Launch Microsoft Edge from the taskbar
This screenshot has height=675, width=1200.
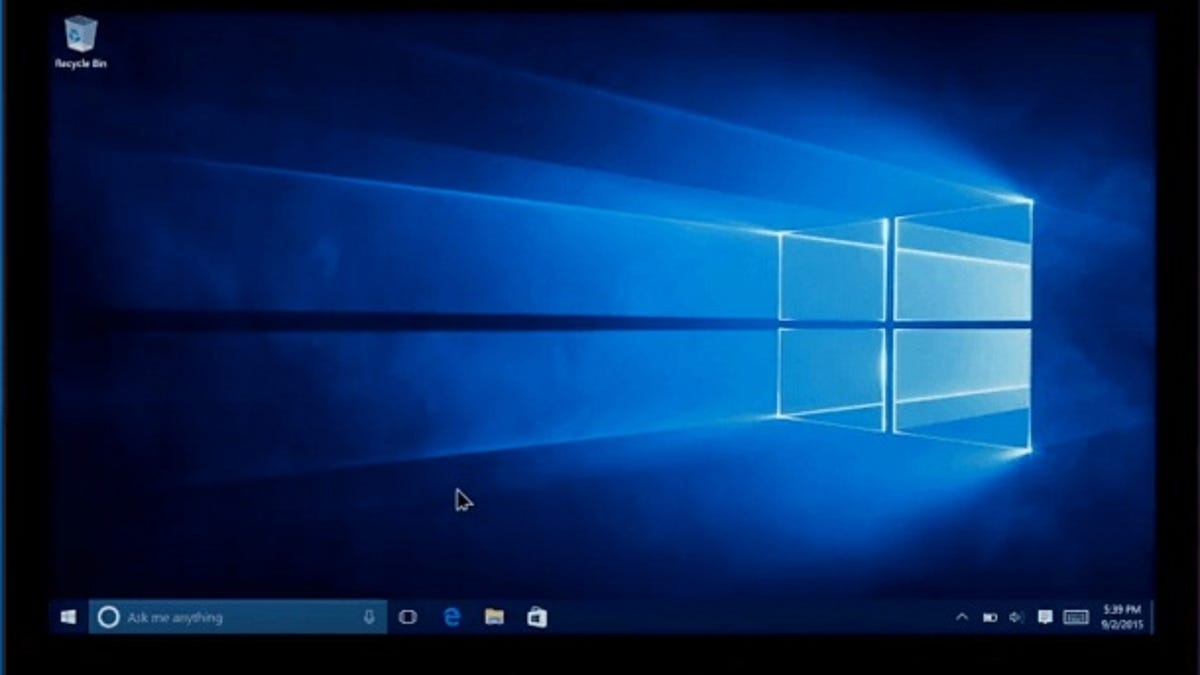453,617
